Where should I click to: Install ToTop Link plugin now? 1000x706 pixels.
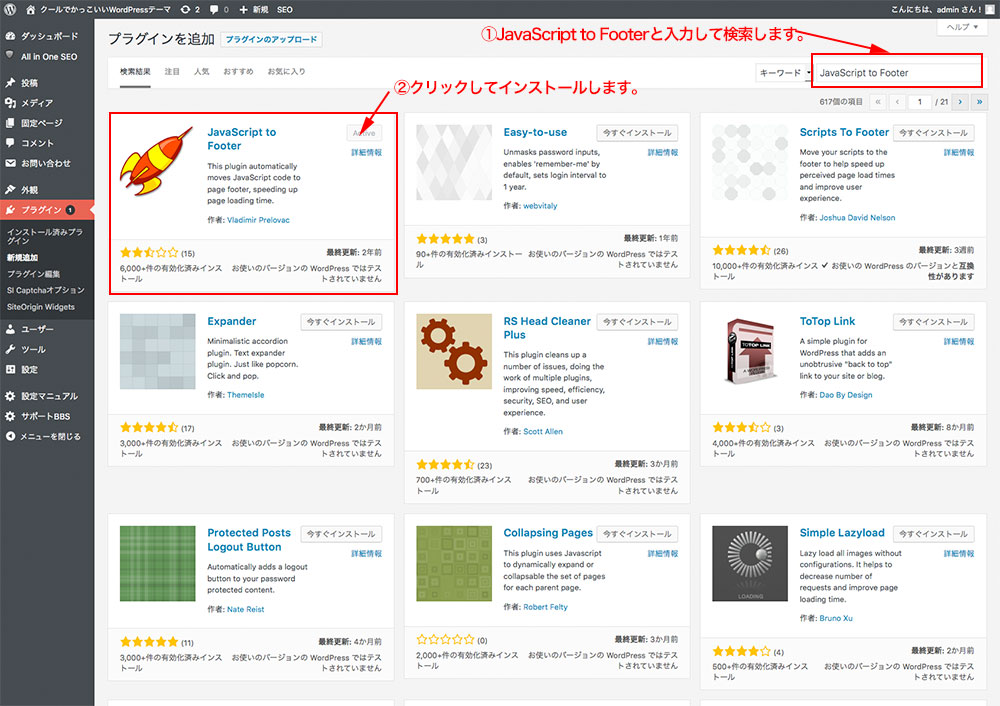934,322
